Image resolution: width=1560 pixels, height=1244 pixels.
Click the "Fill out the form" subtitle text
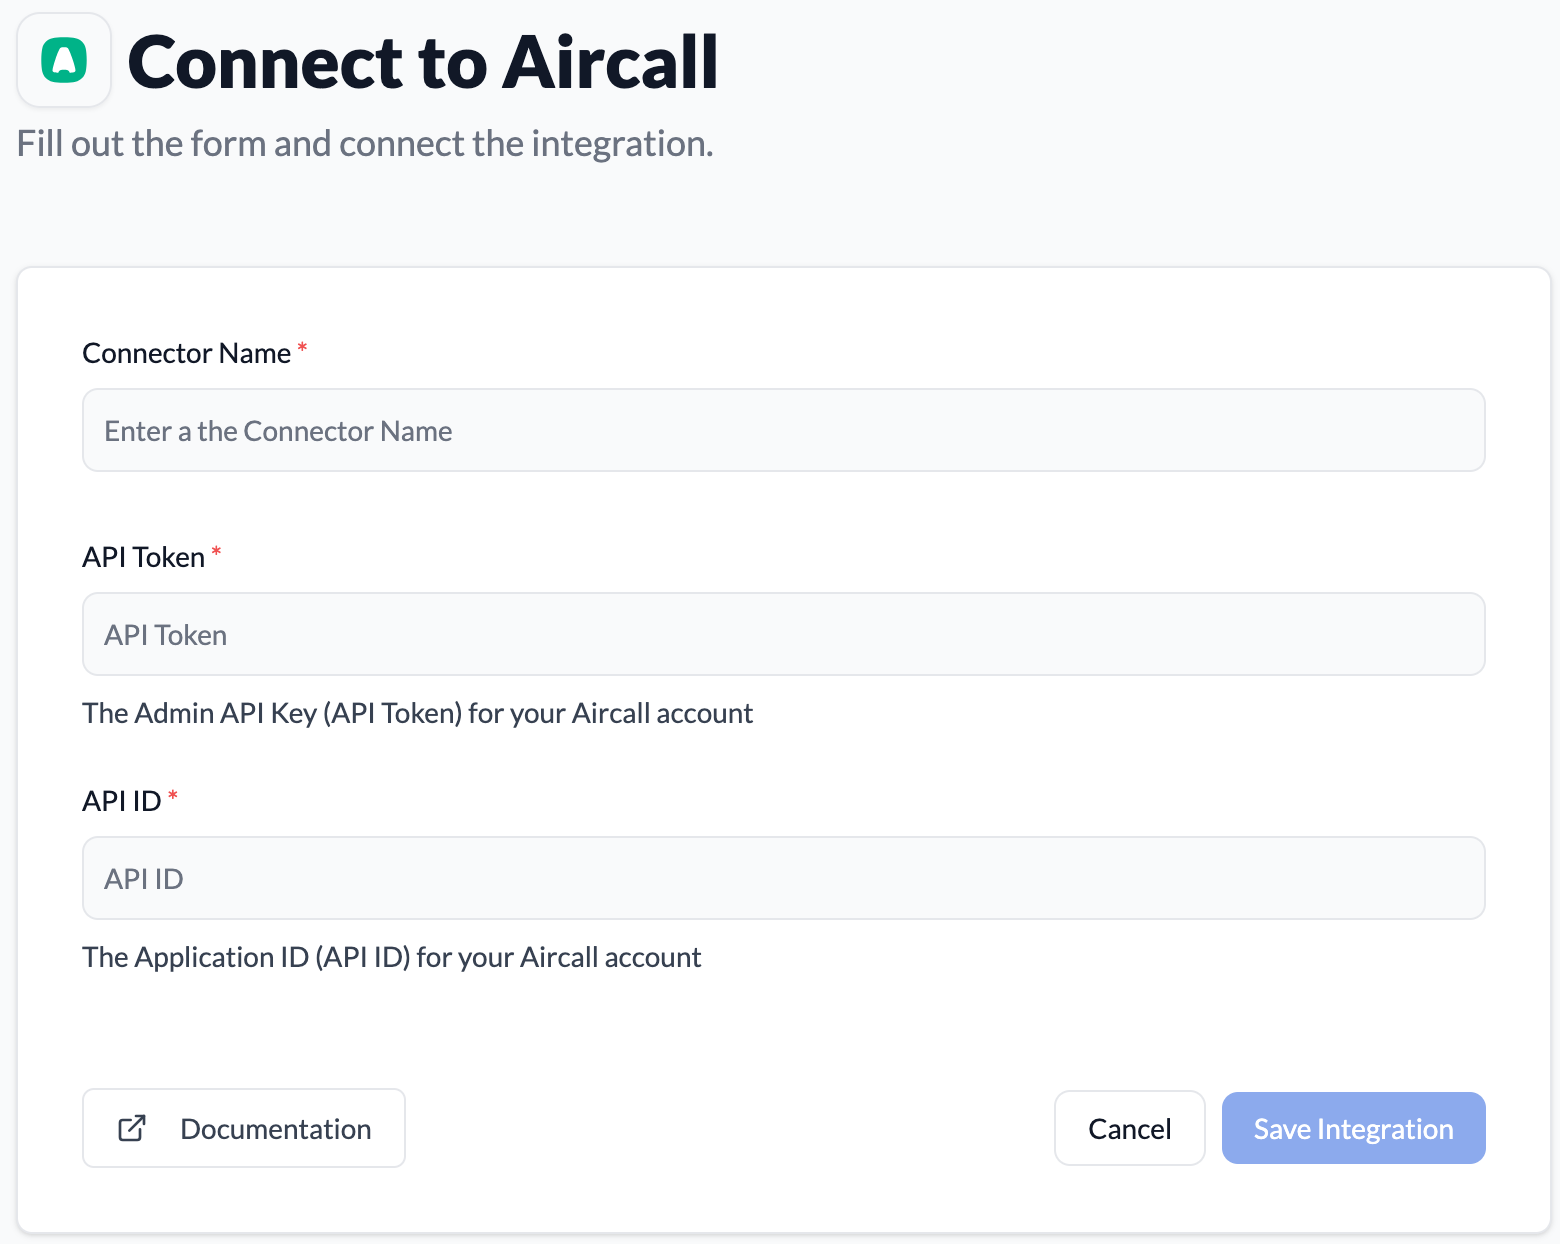point(365,144)
